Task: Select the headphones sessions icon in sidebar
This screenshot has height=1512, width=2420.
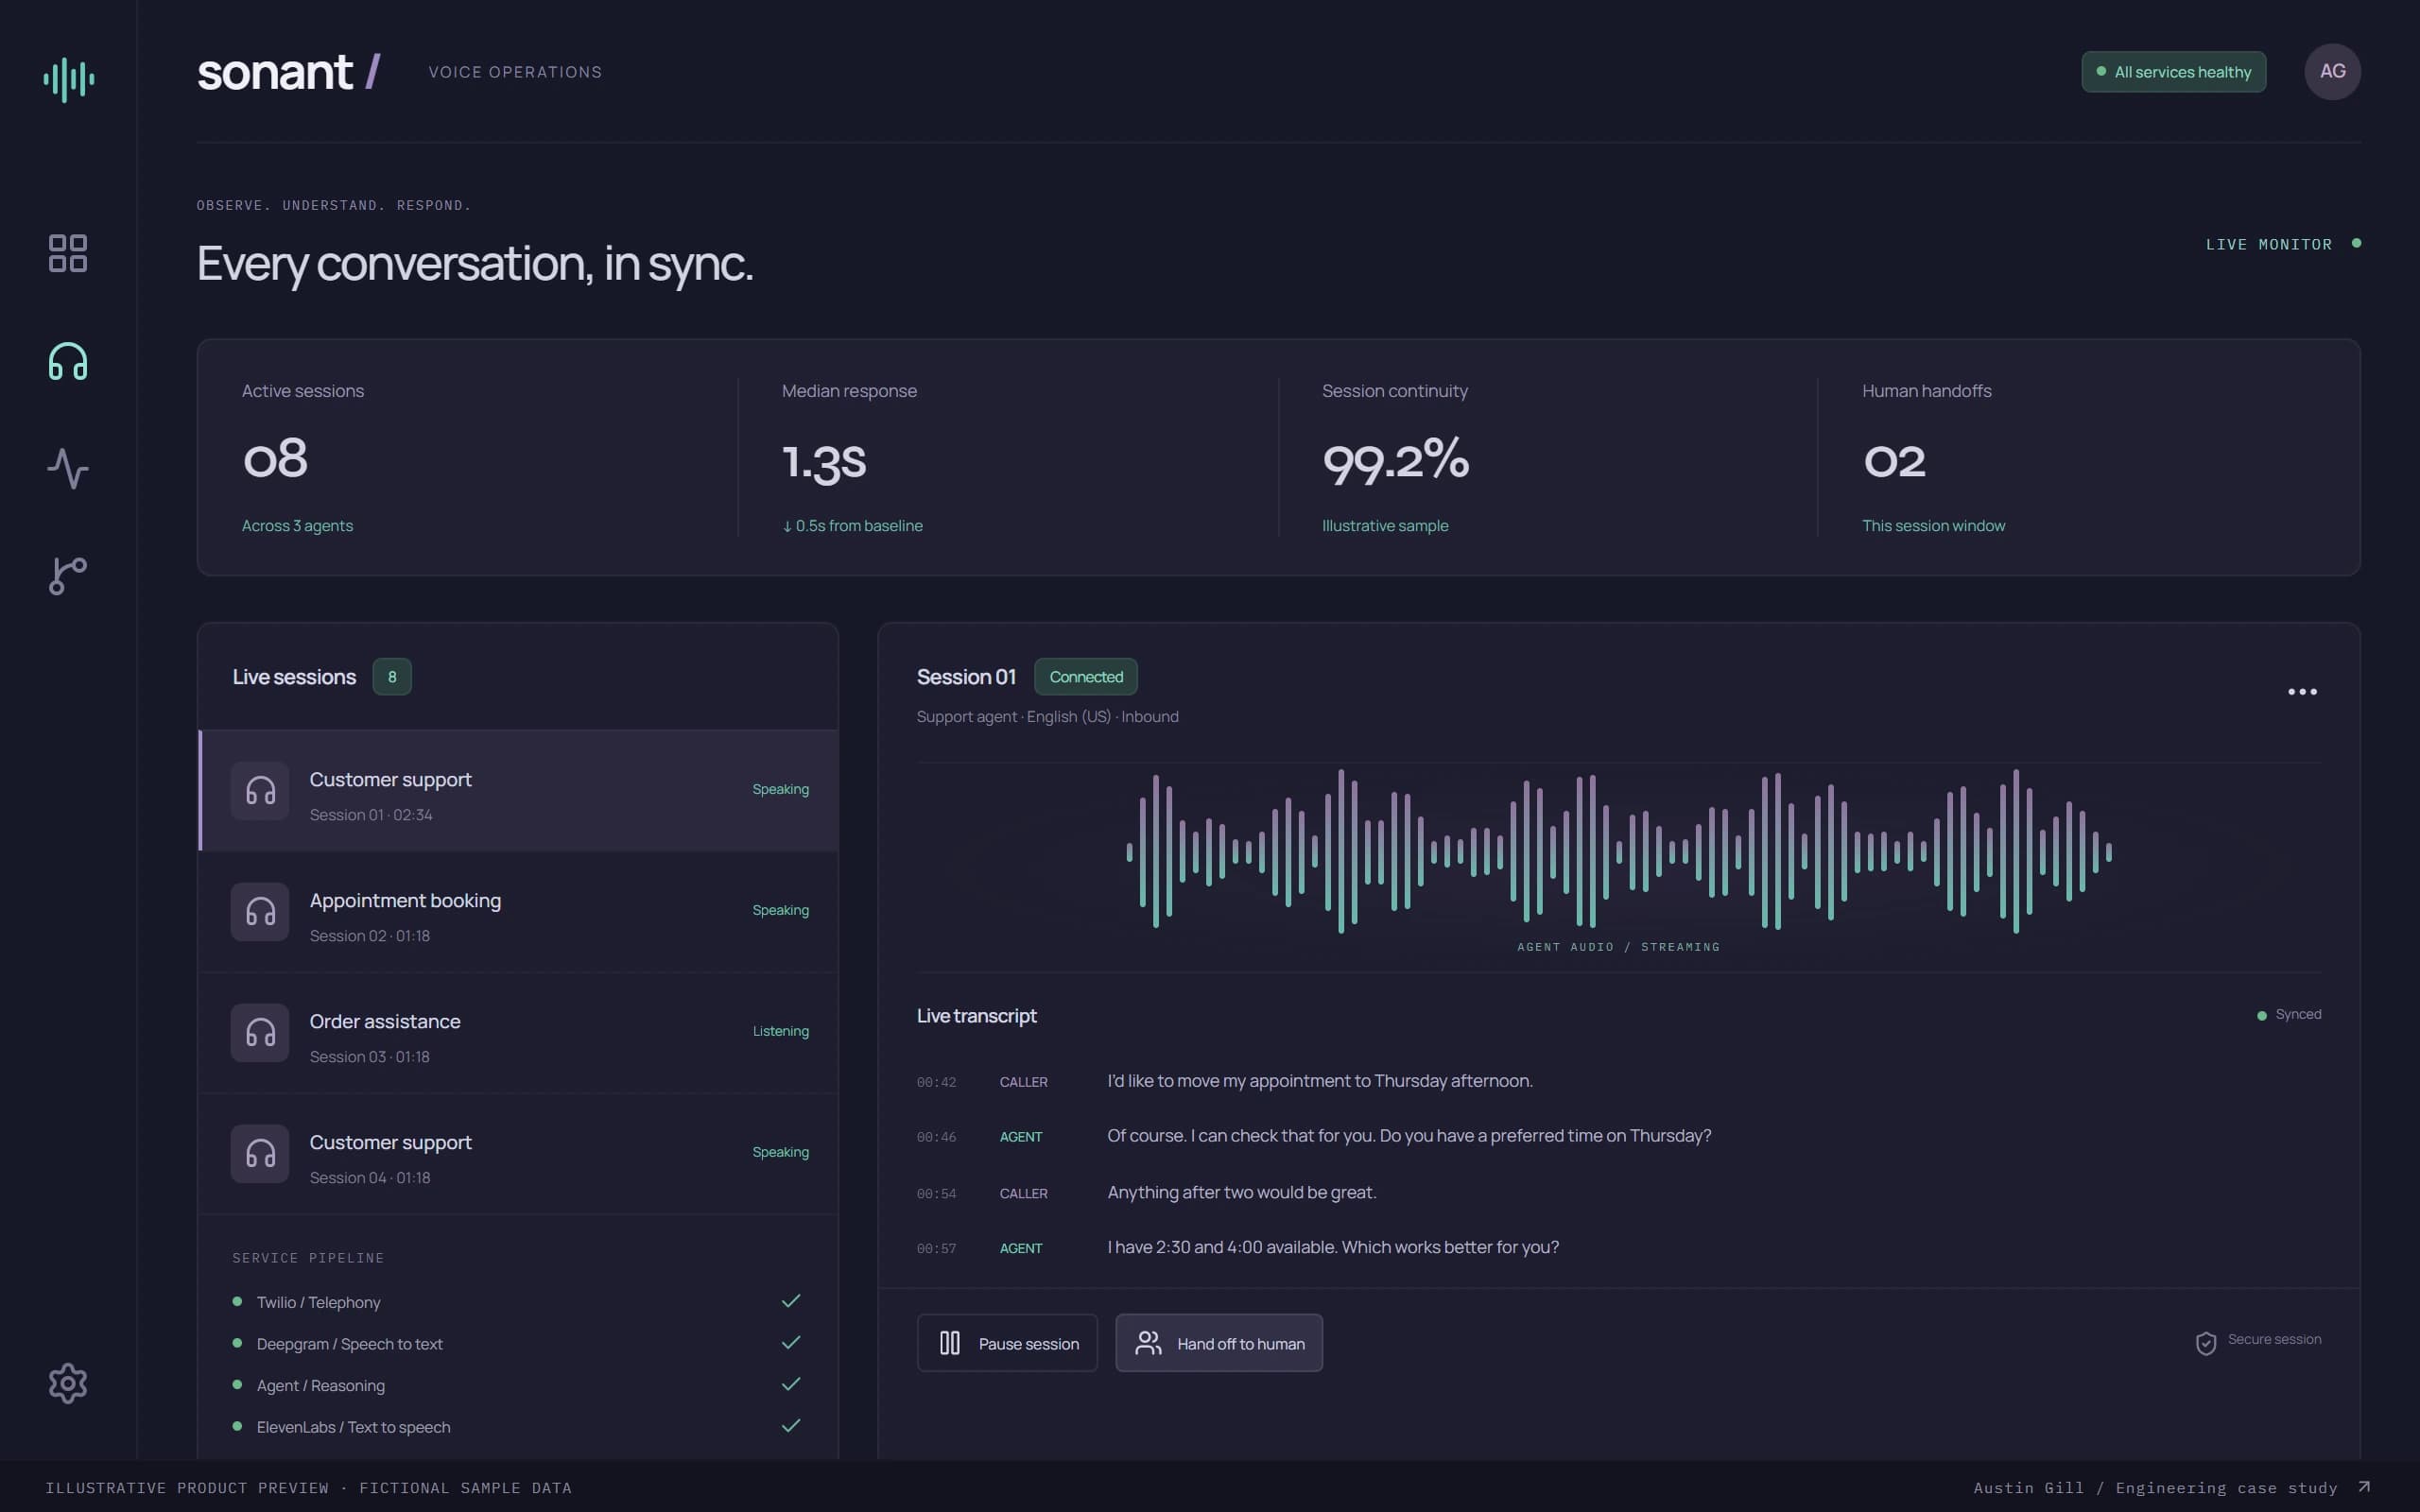Action: 68,361
